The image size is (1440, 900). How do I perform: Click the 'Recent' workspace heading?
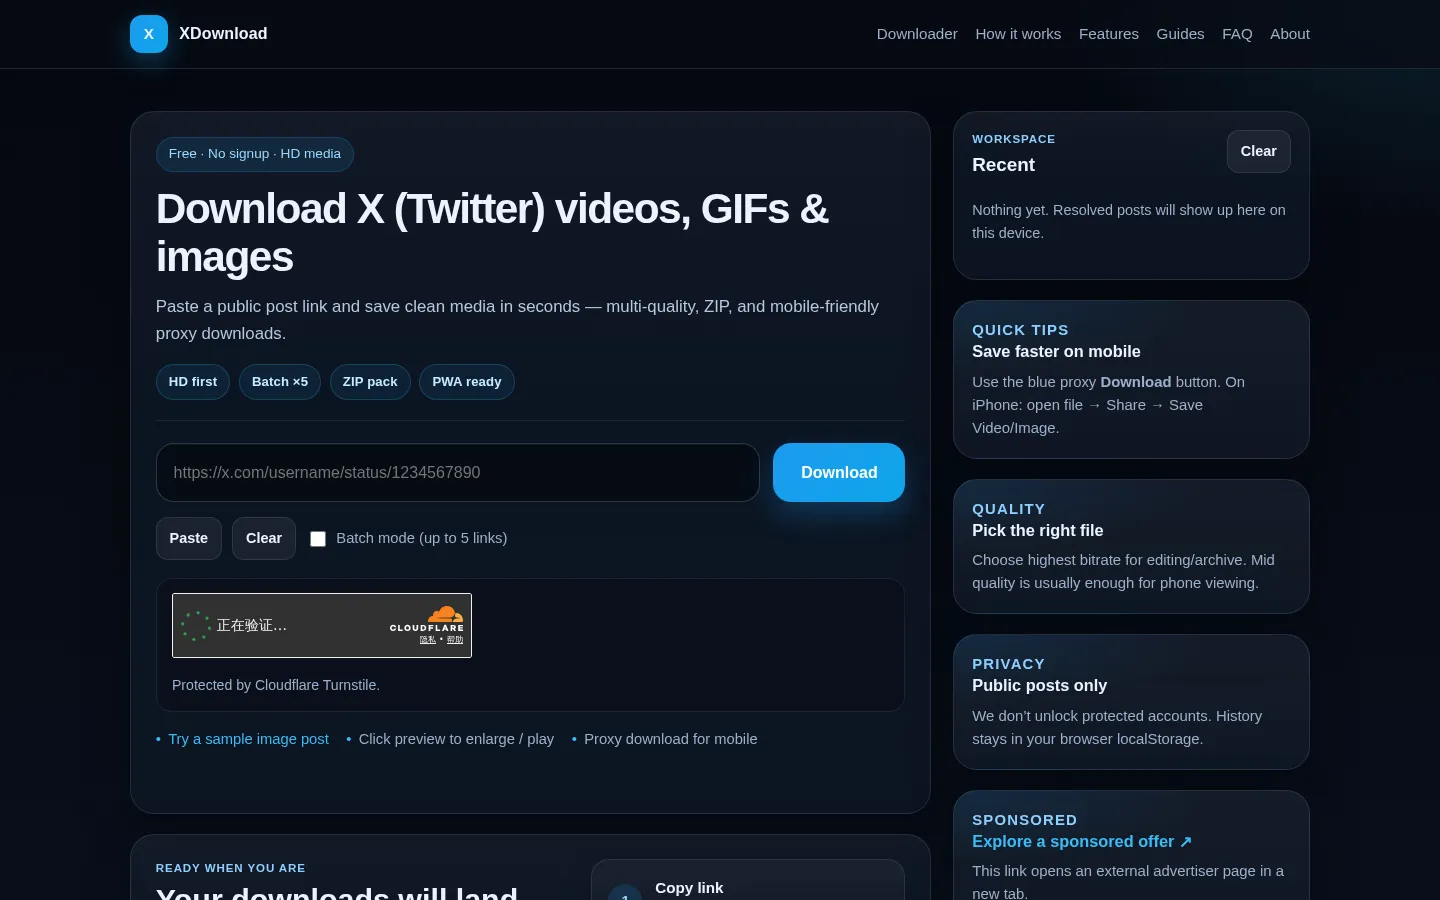click(1003, 165)
